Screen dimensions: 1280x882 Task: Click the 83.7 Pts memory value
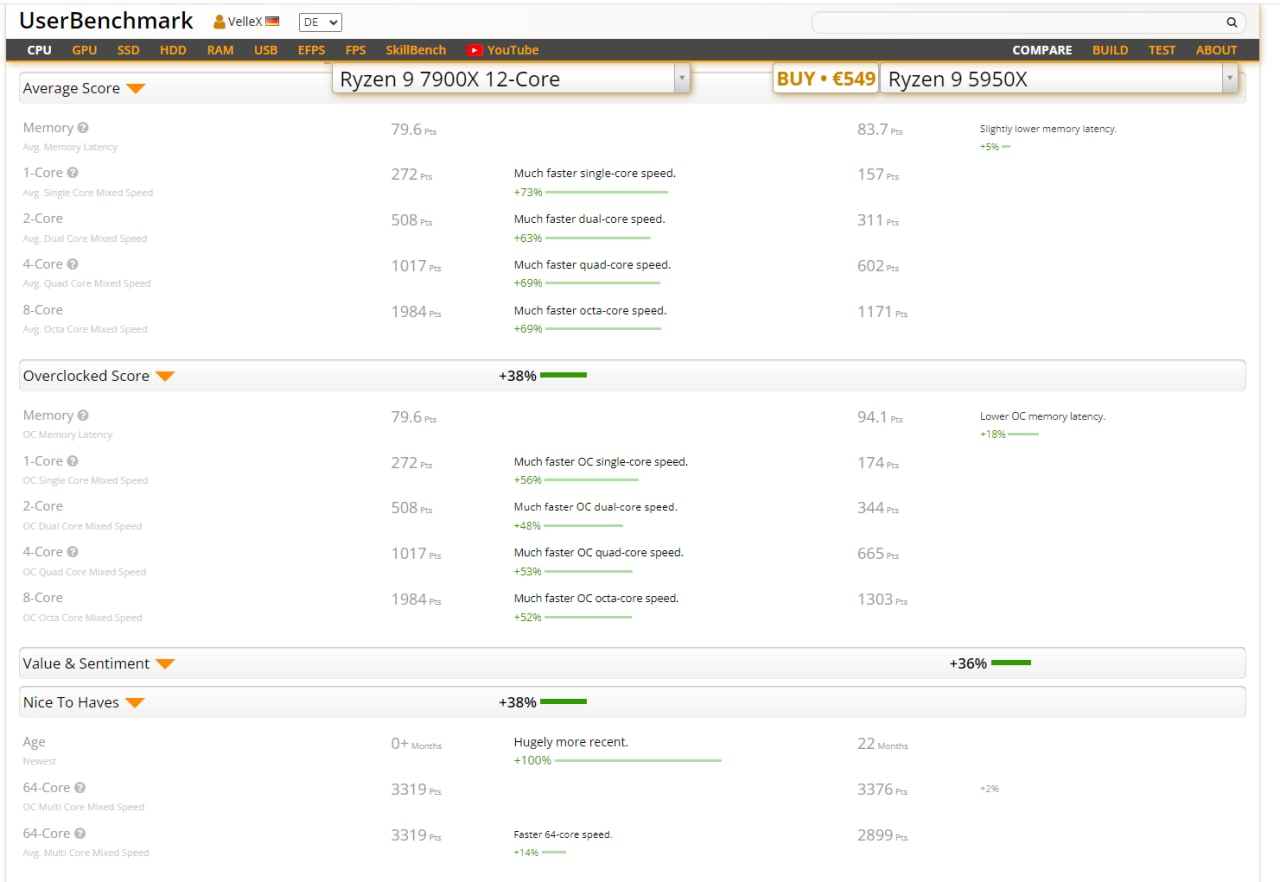880,130
